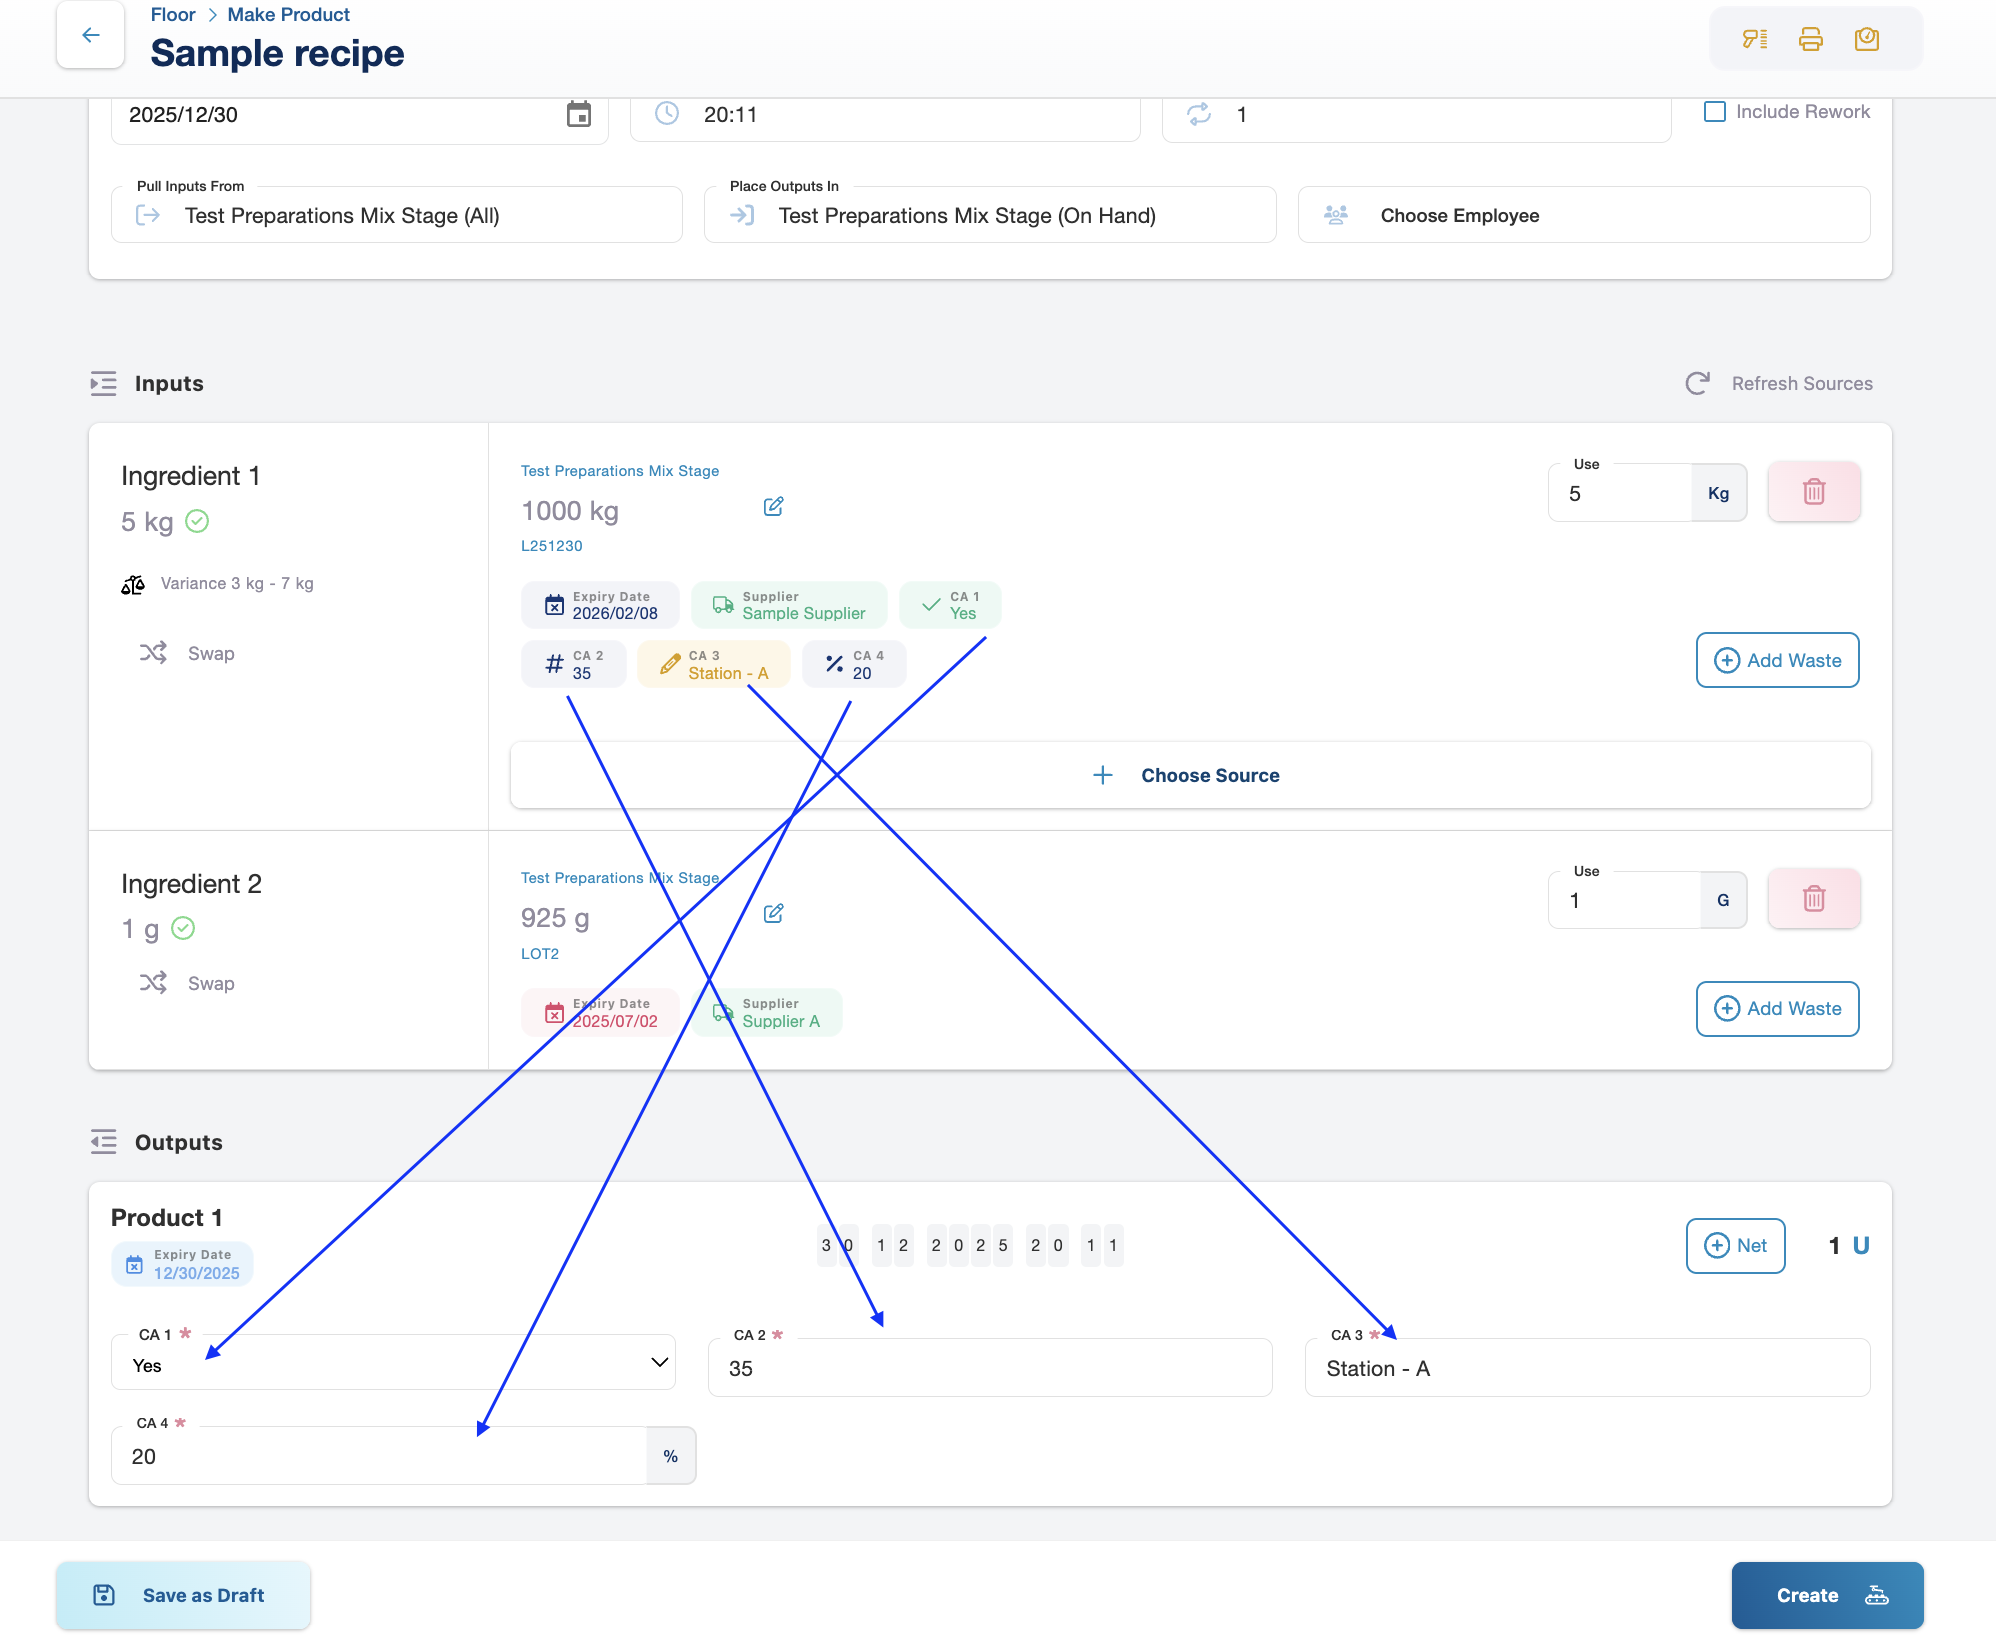Enable the Include Rework checkbox
The width and height of the screenshot is (1996, 1648).
[x=1715, y=112]
